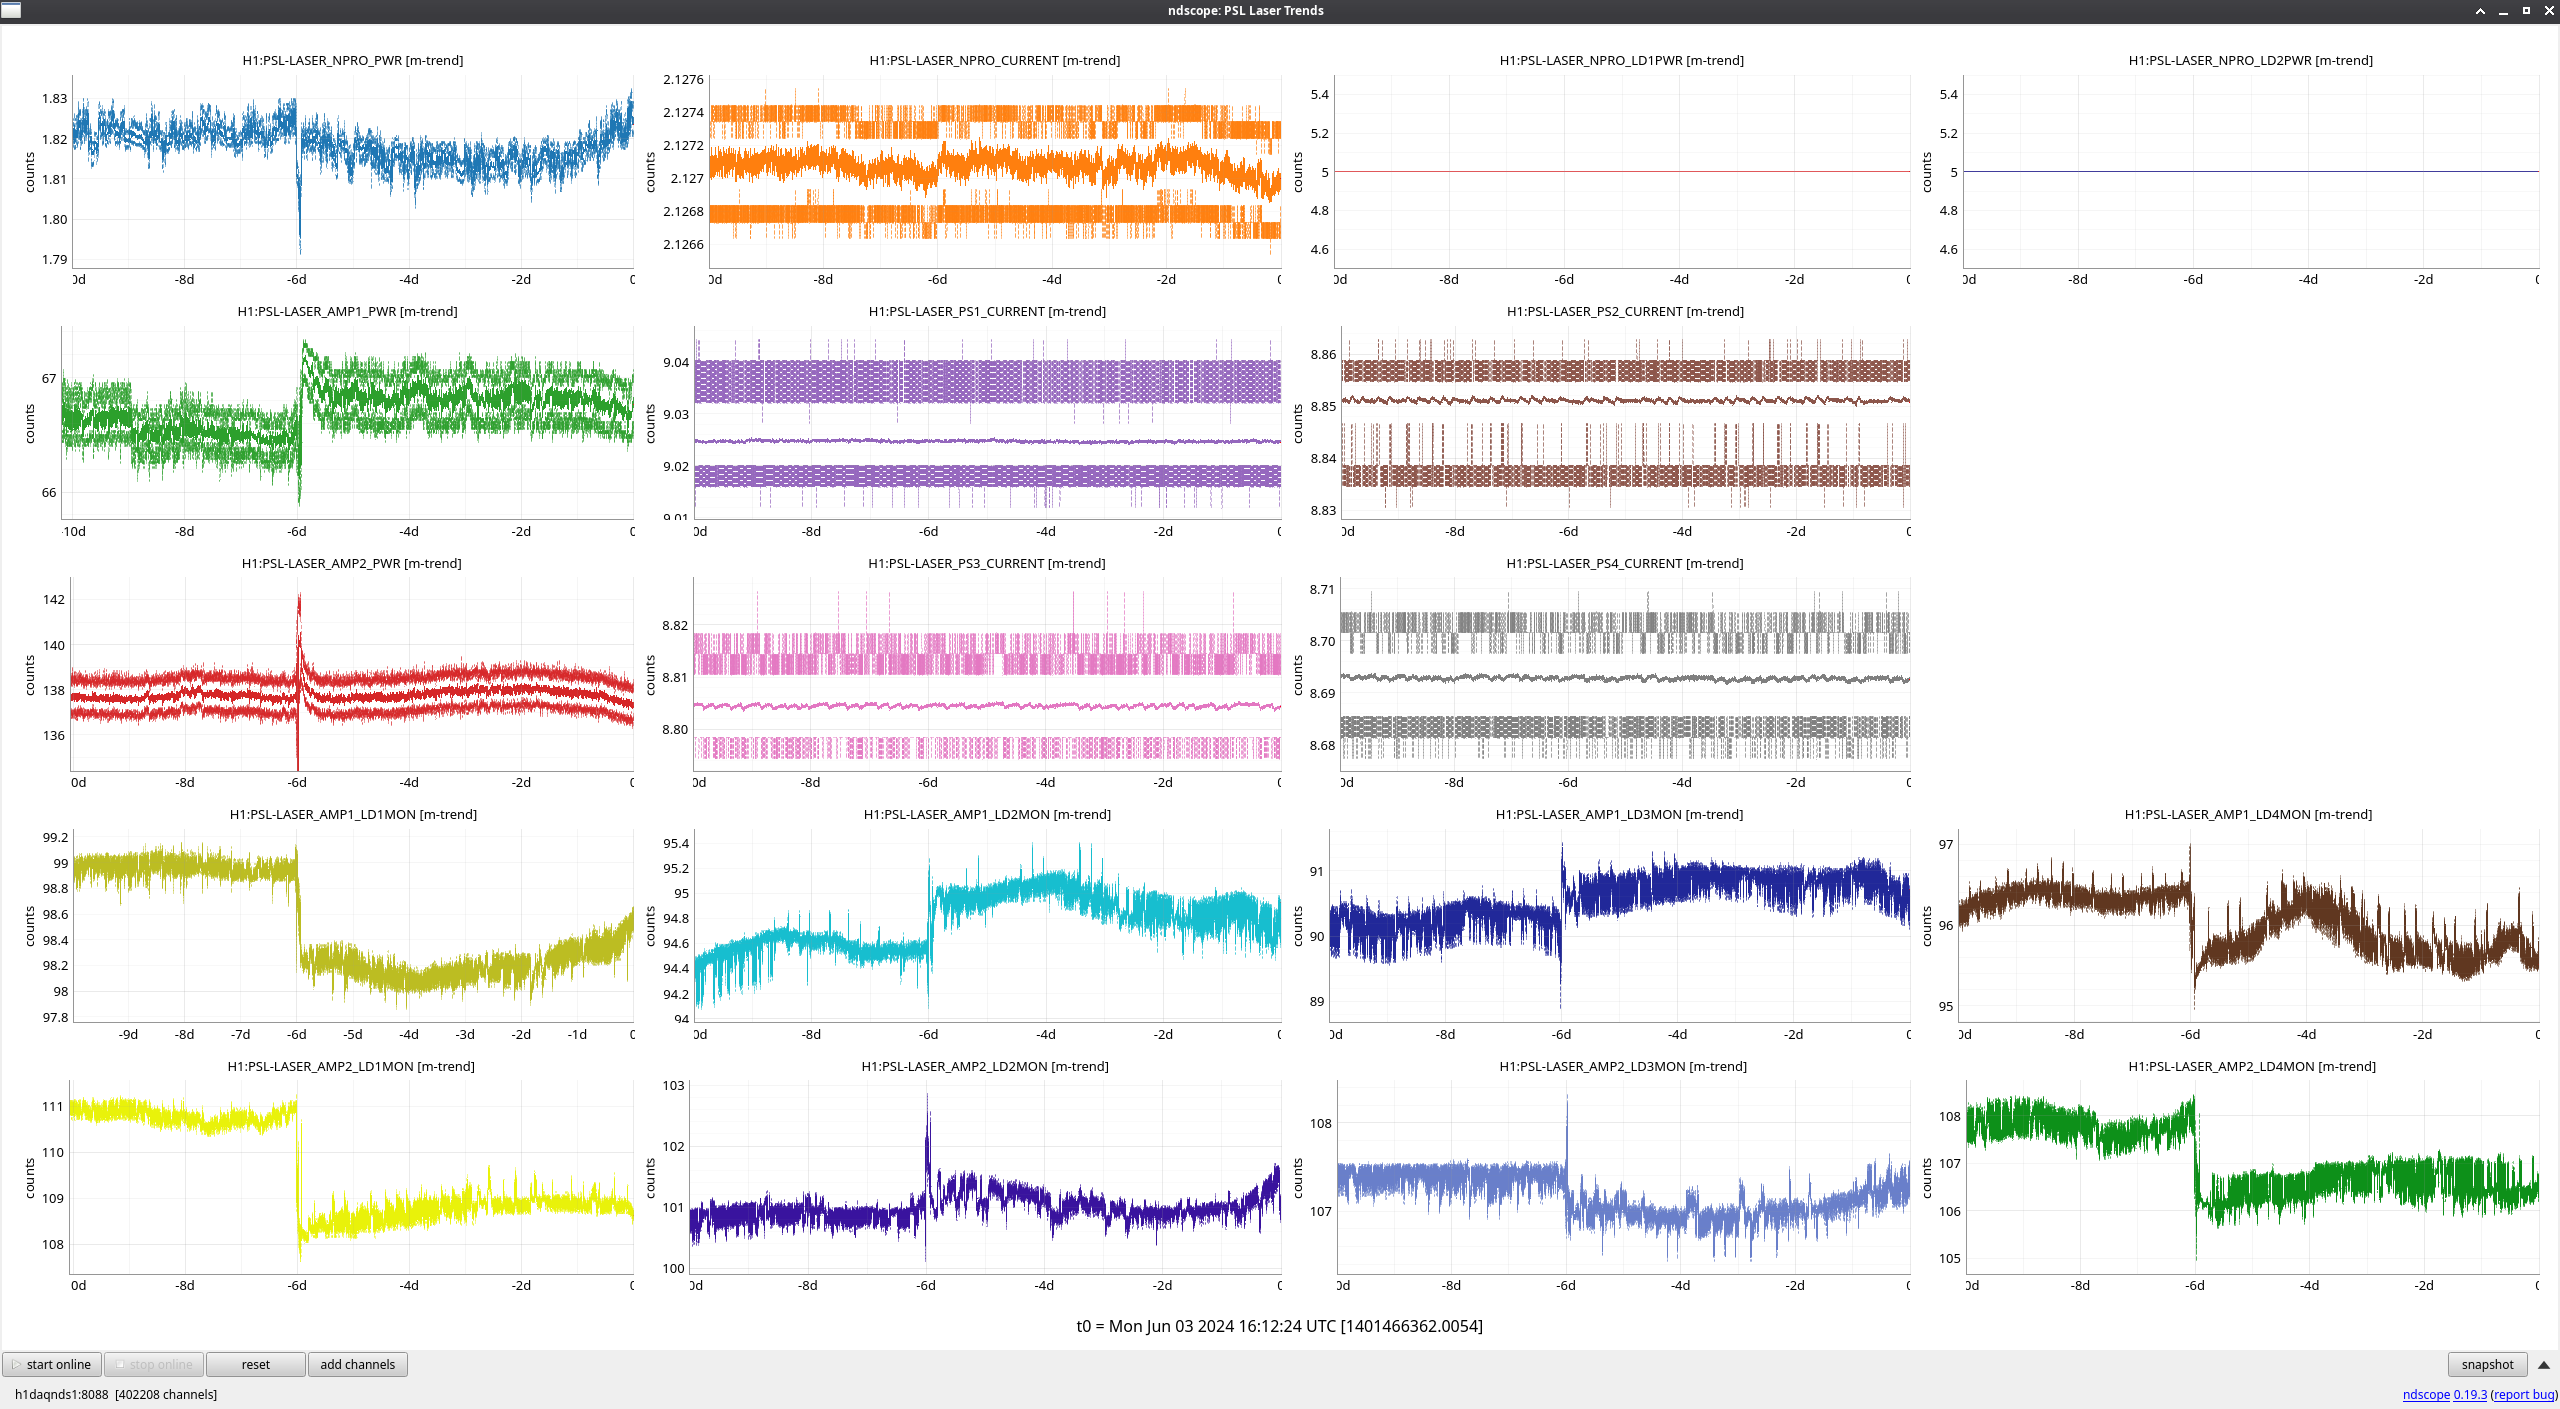Click the start online play button
Screen dimensions: 2560x1409
pos(52,1364)
